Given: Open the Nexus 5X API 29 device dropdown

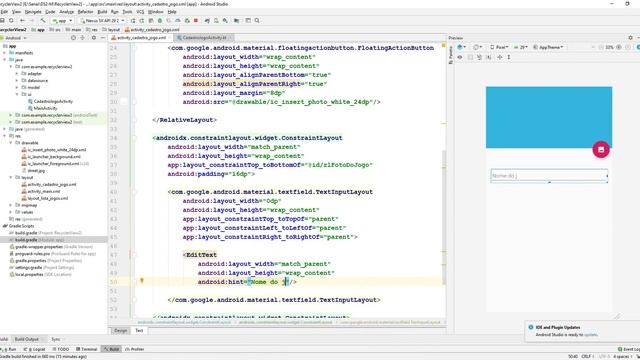Looking at the screenshot, I should click(x=102, y=20).
